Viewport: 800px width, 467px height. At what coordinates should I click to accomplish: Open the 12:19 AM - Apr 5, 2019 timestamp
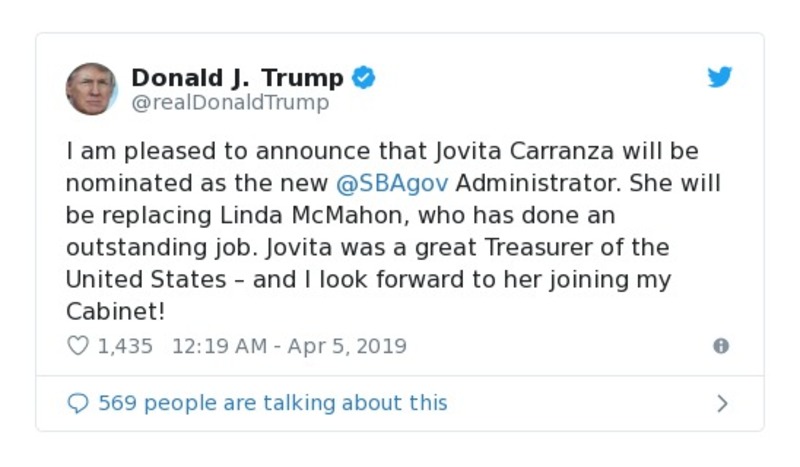[x=289, y=346]
